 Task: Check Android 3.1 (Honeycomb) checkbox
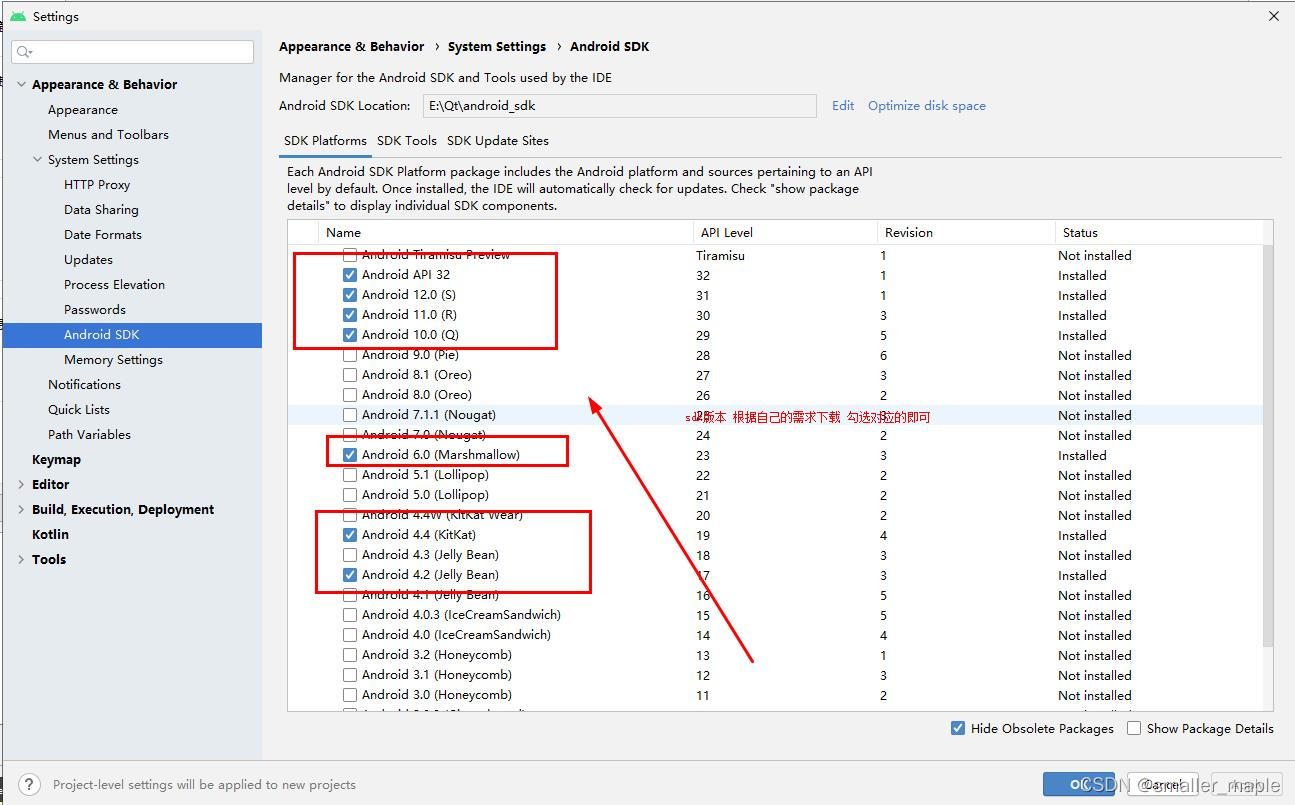(350, 675)
